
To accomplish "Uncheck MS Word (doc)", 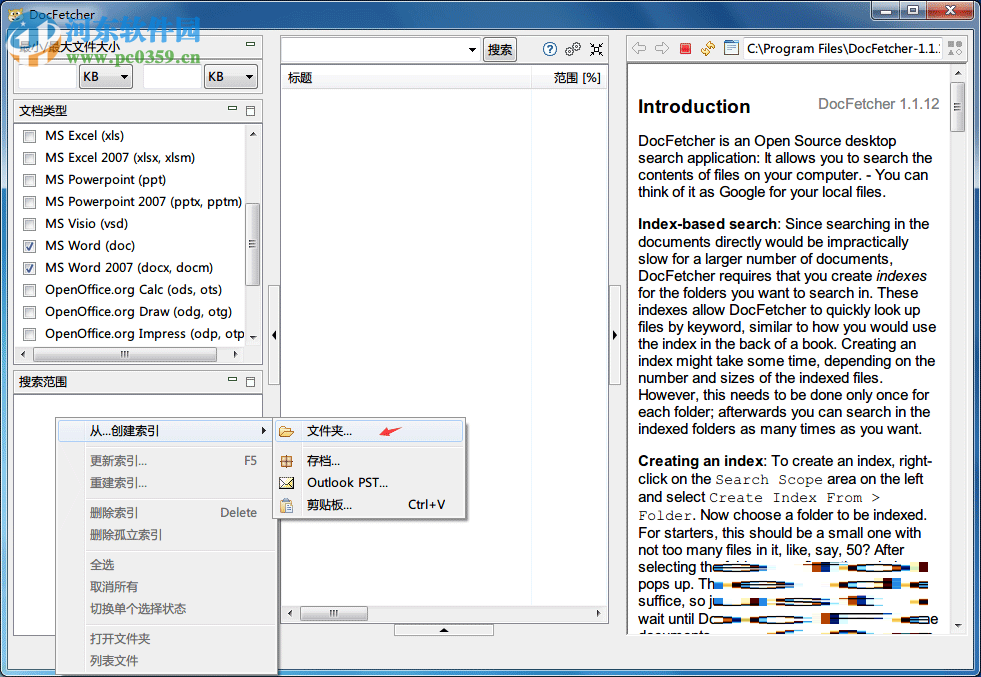I will click(29, 246).
